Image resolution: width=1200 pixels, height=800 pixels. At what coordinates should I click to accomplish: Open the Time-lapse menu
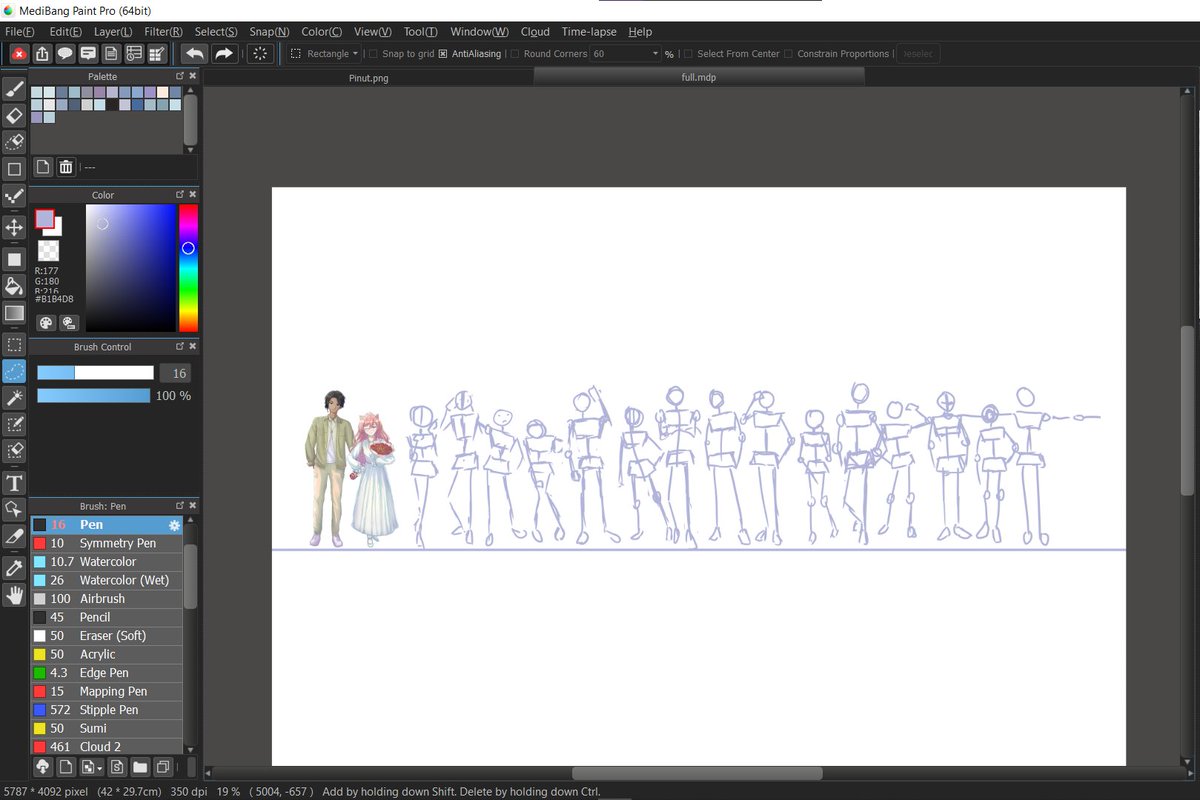[589, 32]
